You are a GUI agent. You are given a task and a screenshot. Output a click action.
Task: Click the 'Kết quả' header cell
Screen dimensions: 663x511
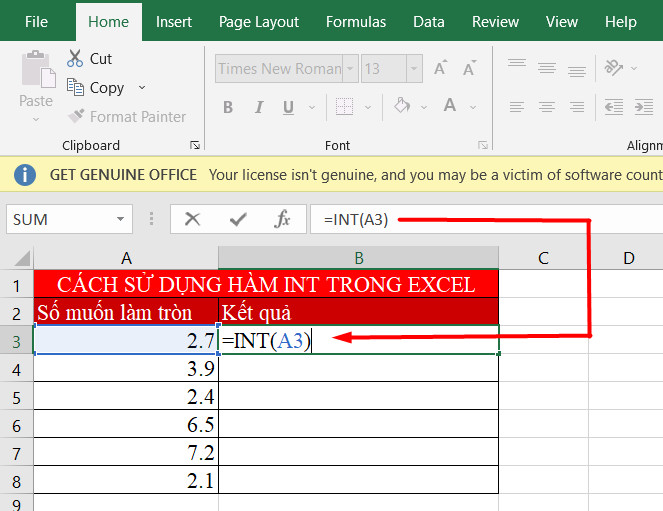(359, 312)
